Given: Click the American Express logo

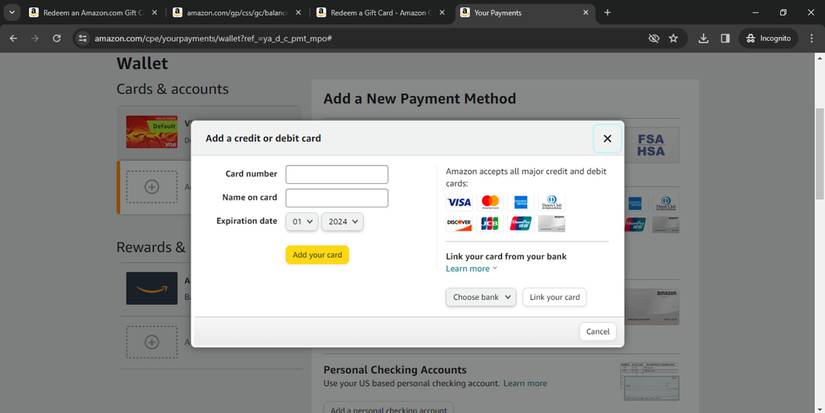Looking at the screenshot, I should [x=520, y=202].
